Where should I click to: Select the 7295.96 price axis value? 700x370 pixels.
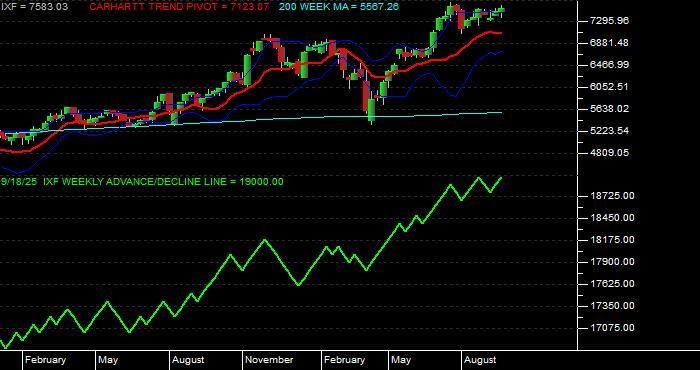(x=609, y=21)
